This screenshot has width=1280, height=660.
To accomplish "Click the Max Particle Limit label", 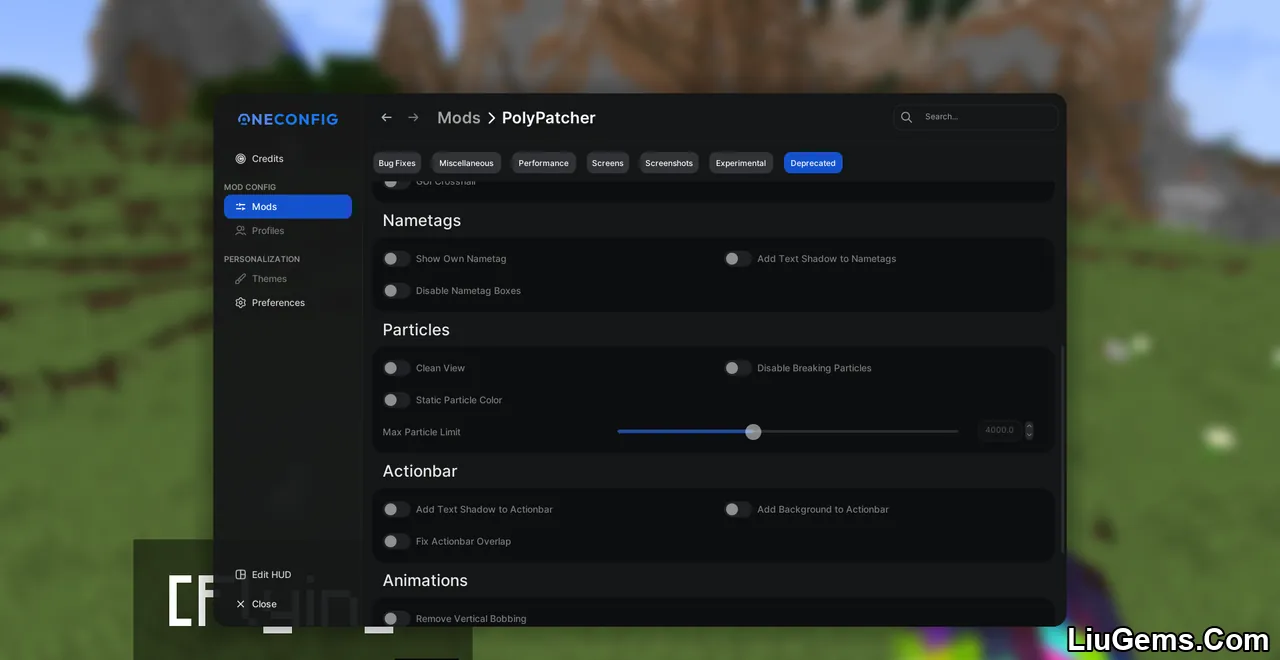I will (422, 432).
